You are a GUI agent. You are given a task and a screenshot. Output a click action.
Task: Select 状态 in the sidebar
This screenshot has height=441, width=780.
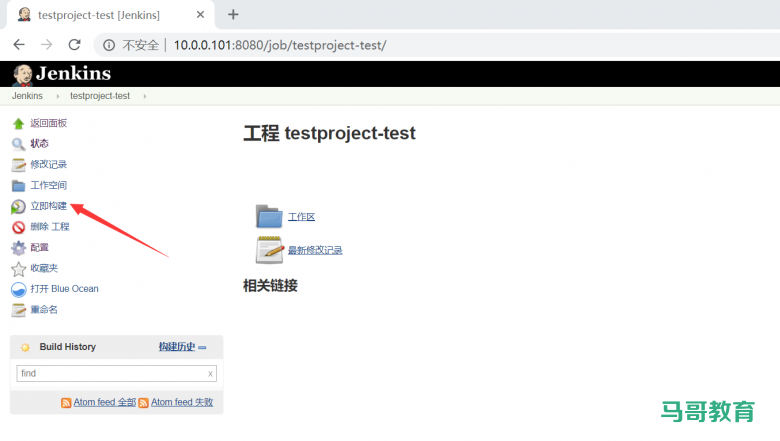[x=39, y=144]
